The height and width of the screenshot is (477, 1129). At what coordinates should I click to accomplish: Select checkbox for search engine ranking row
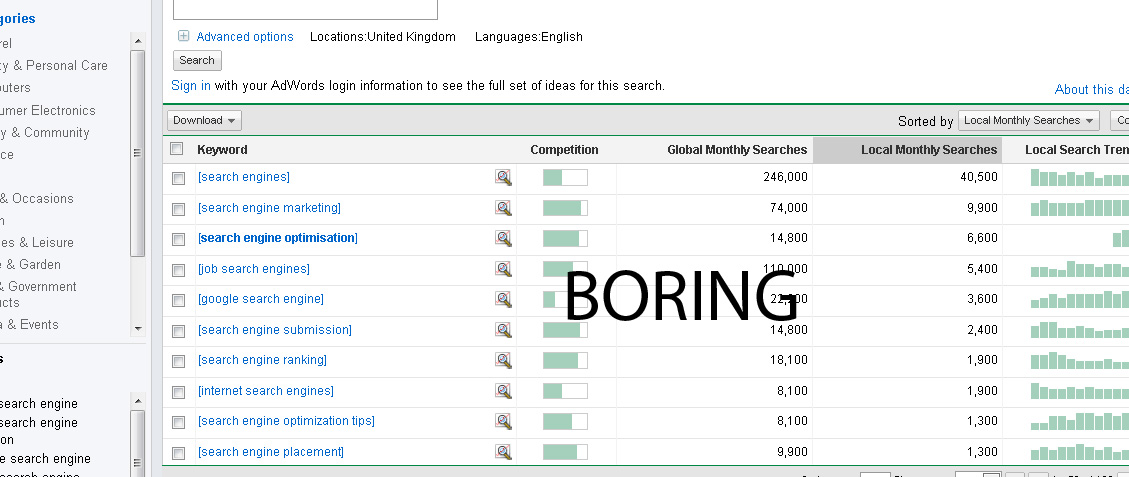178,361
